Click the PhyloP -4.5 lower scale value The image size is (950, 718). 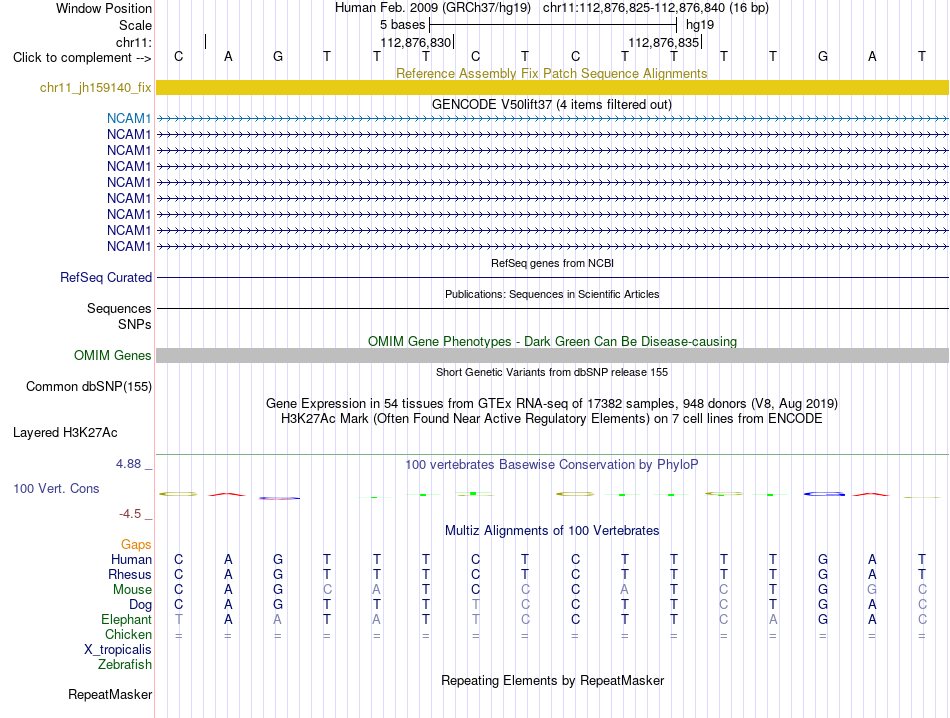pyautogui.click(x=130, y=514)
